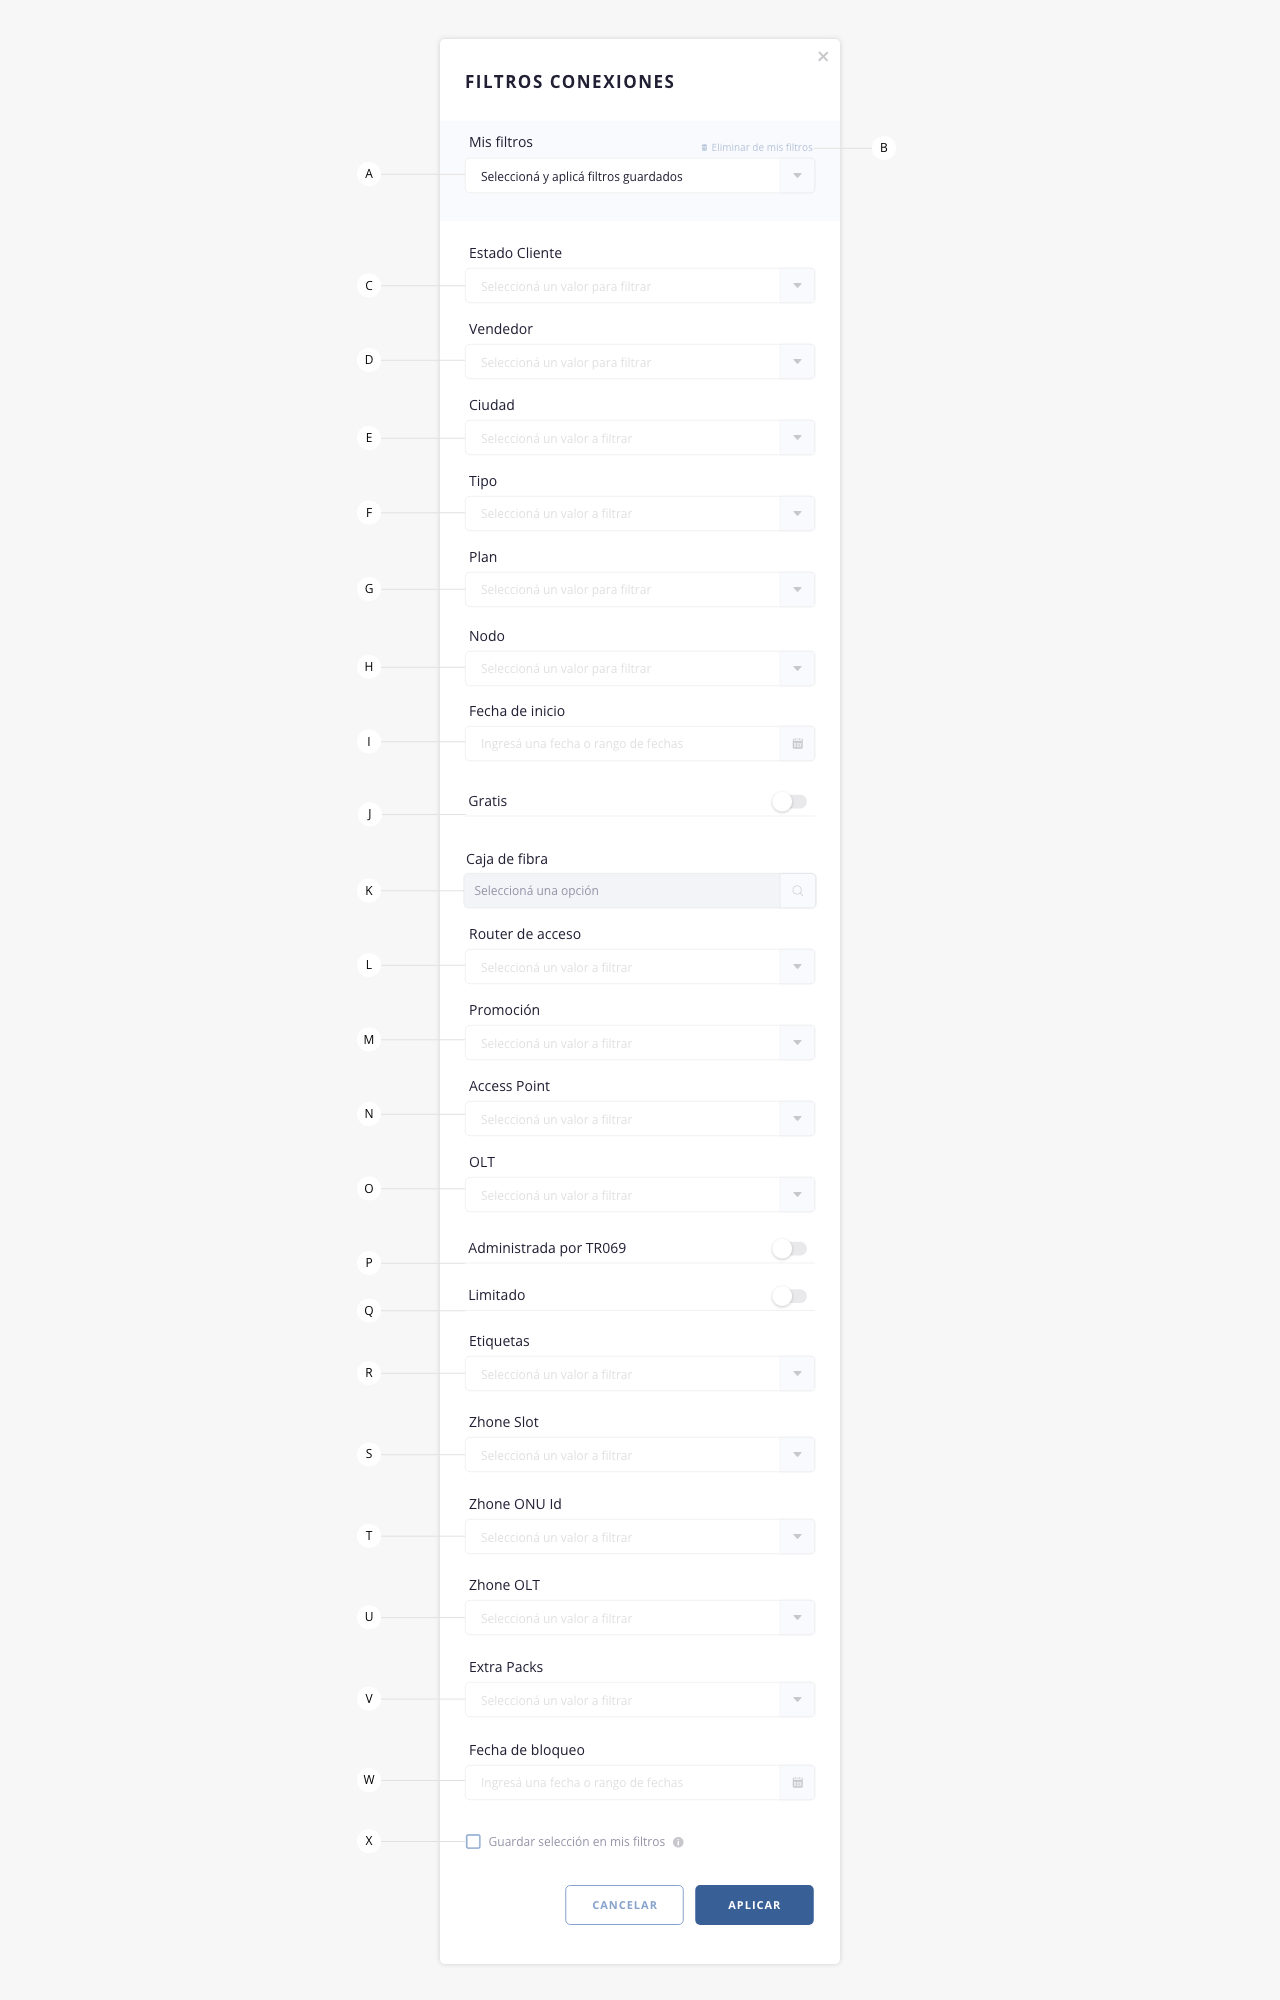Open the Mis filtros saved filters dropdown
This screenshot has height=2000, width=1280.
coord(640,176)
